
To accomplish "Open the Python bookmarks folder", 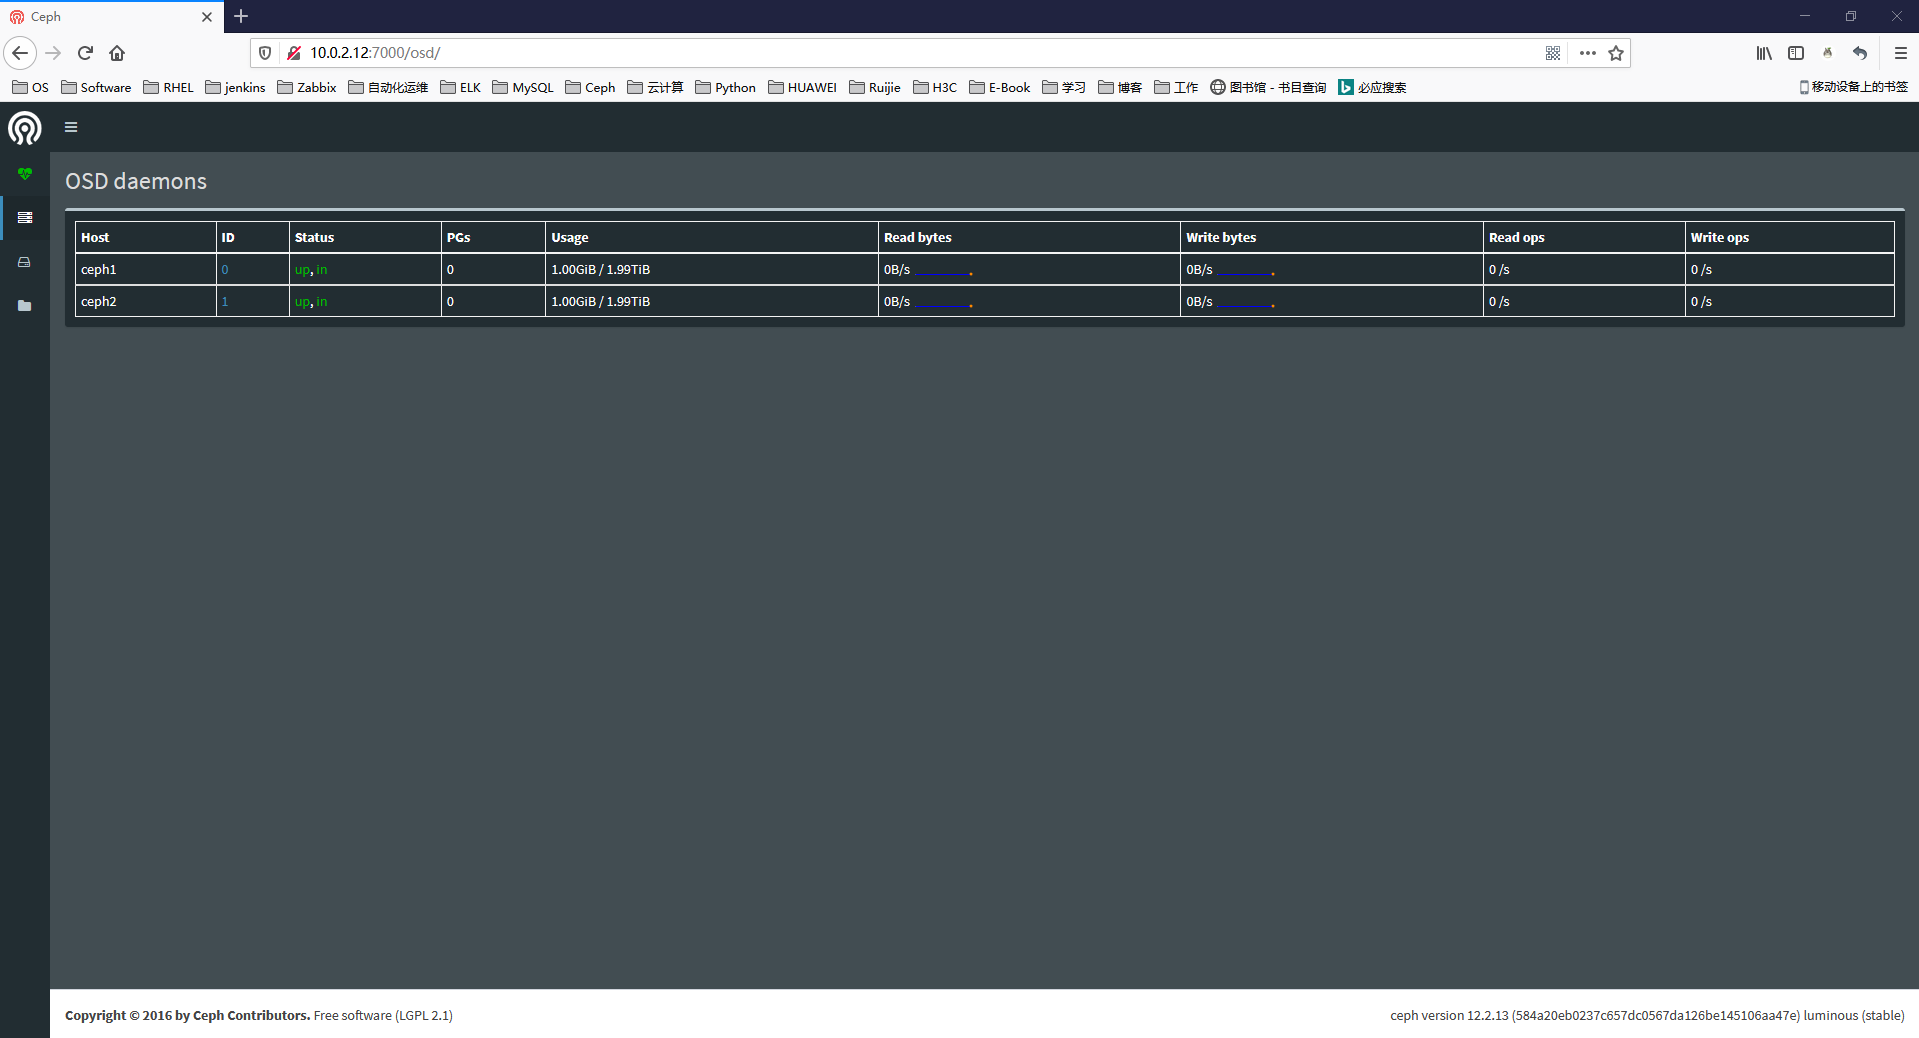I will [725, 88].
